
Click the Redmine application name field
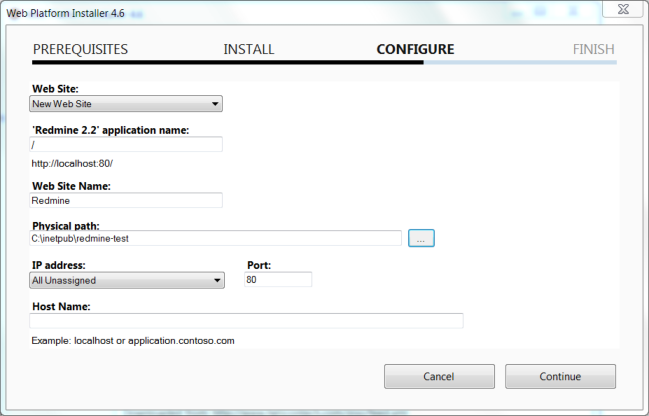click(x=126, y=145)
